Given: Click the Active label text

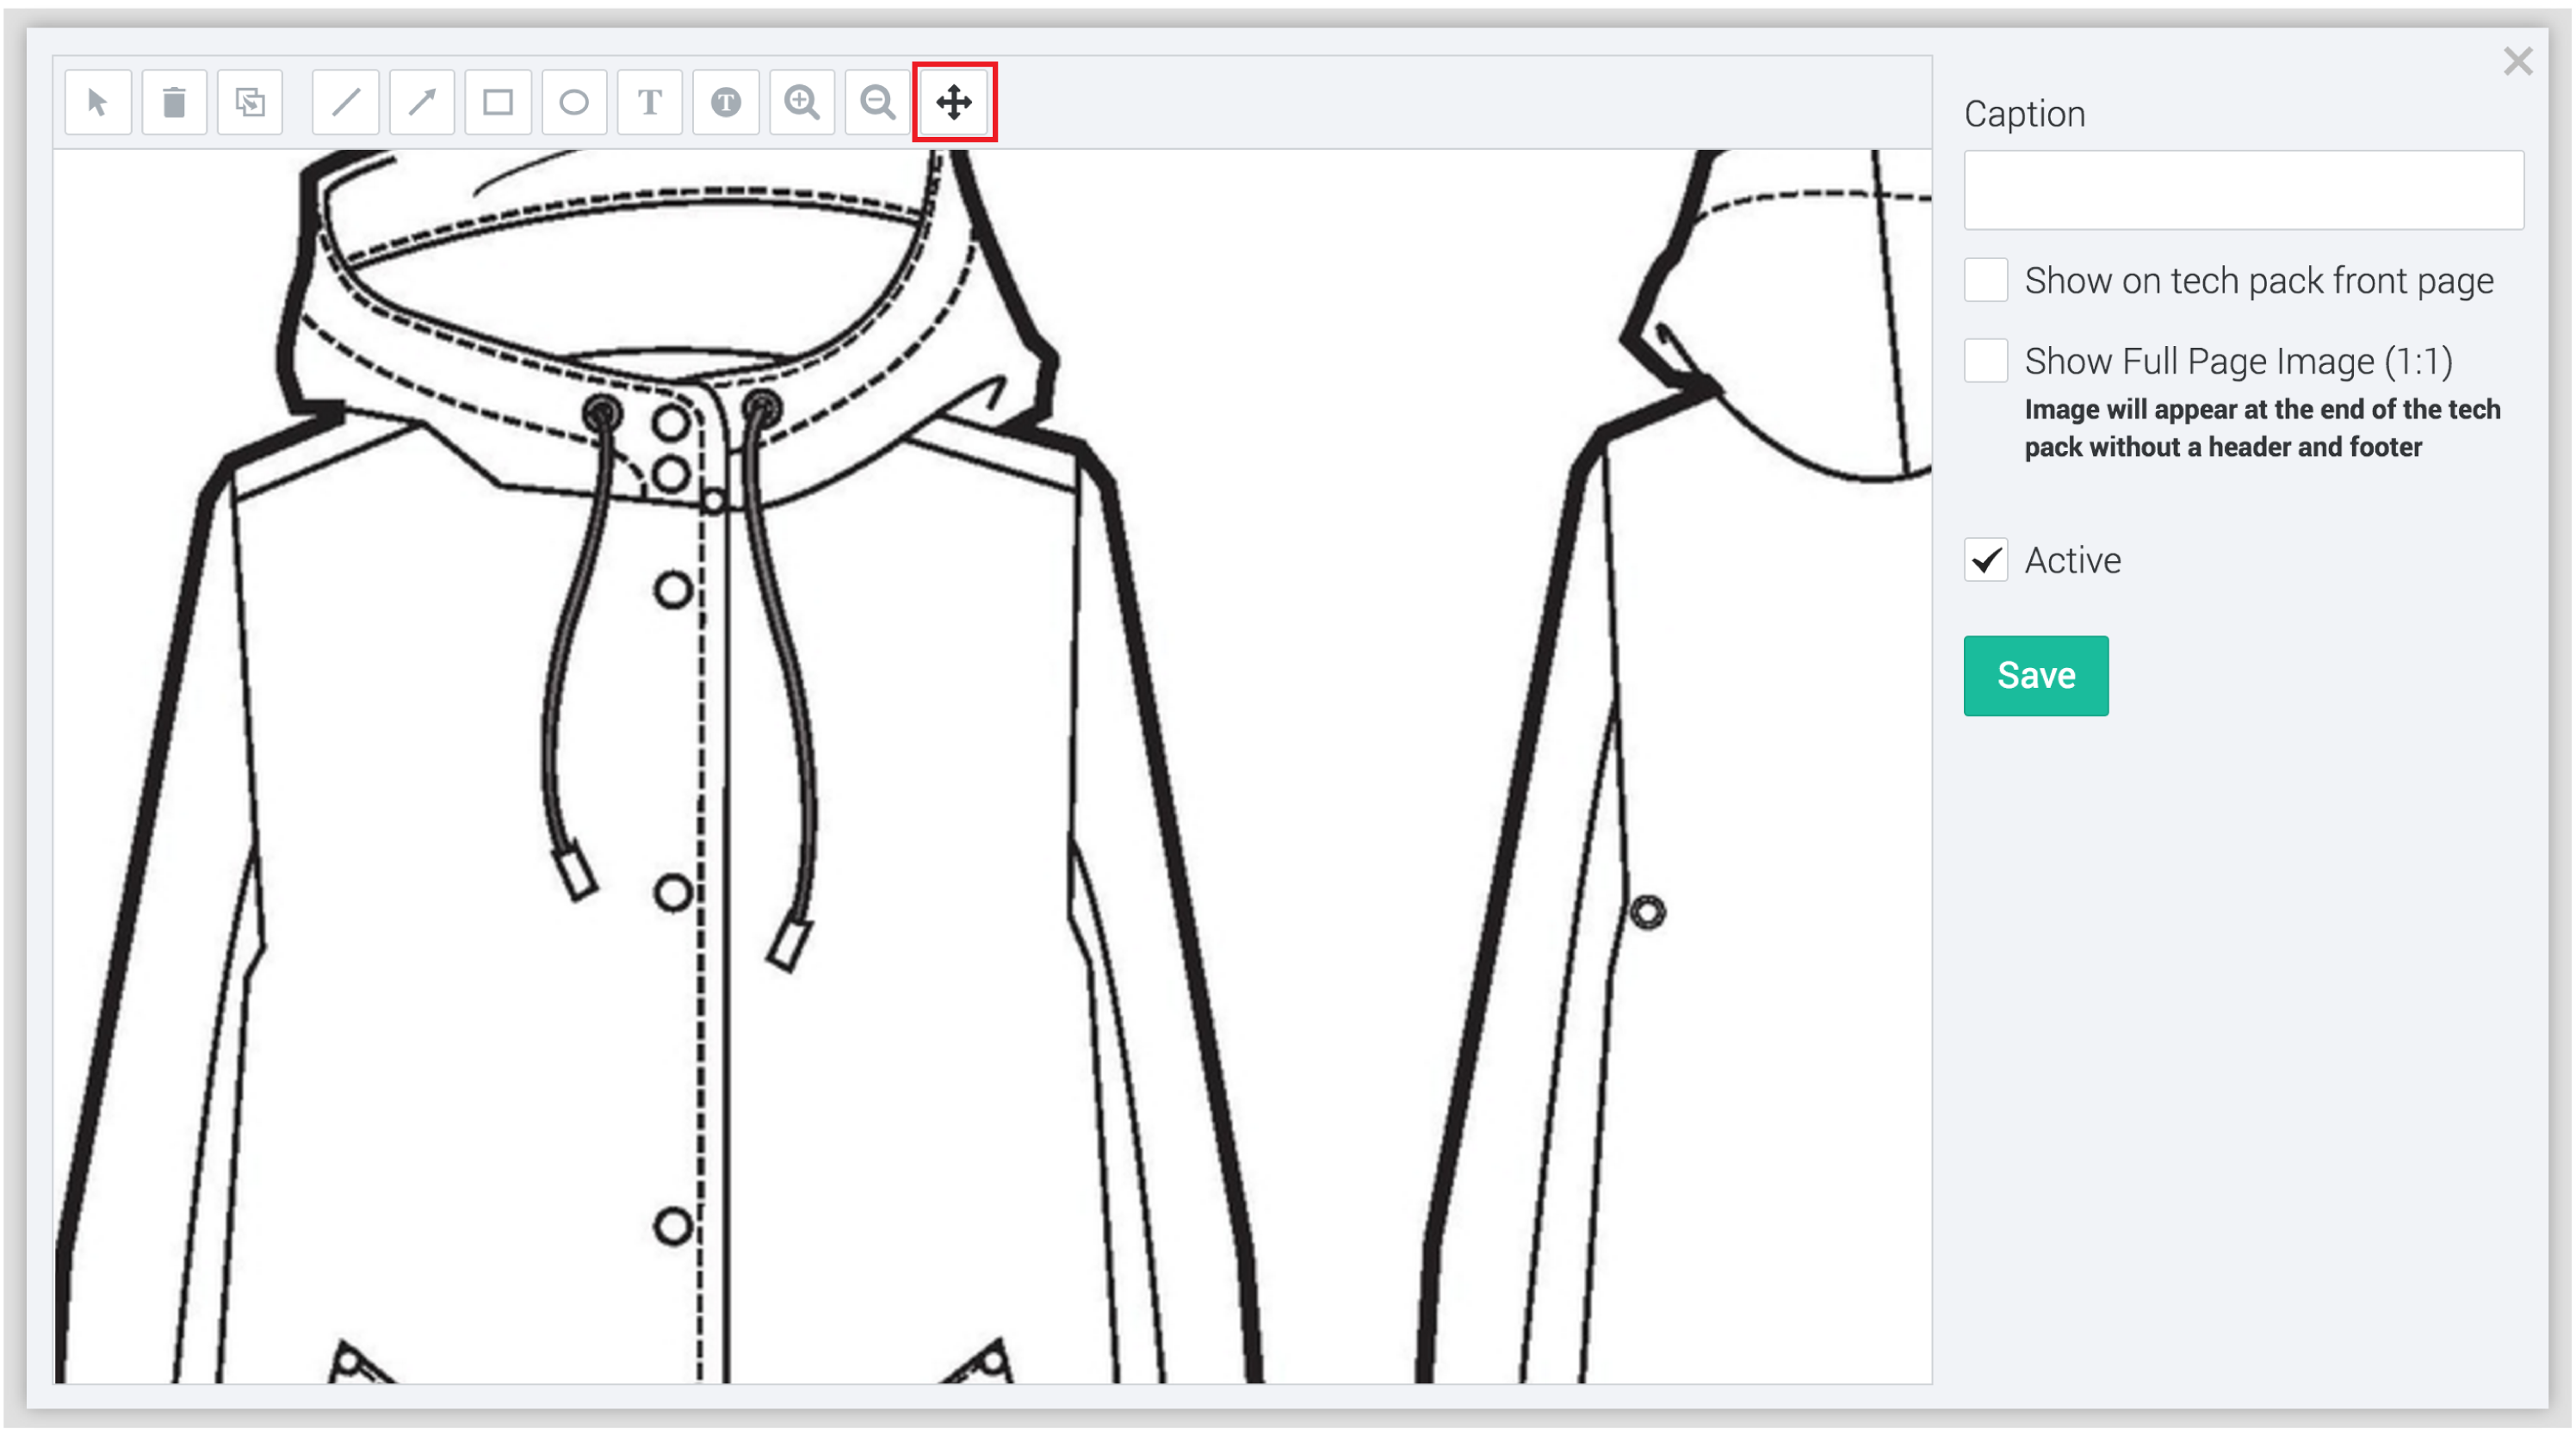Looking at the screenshot, I should pyautogui.click(x=2072, y=560).
